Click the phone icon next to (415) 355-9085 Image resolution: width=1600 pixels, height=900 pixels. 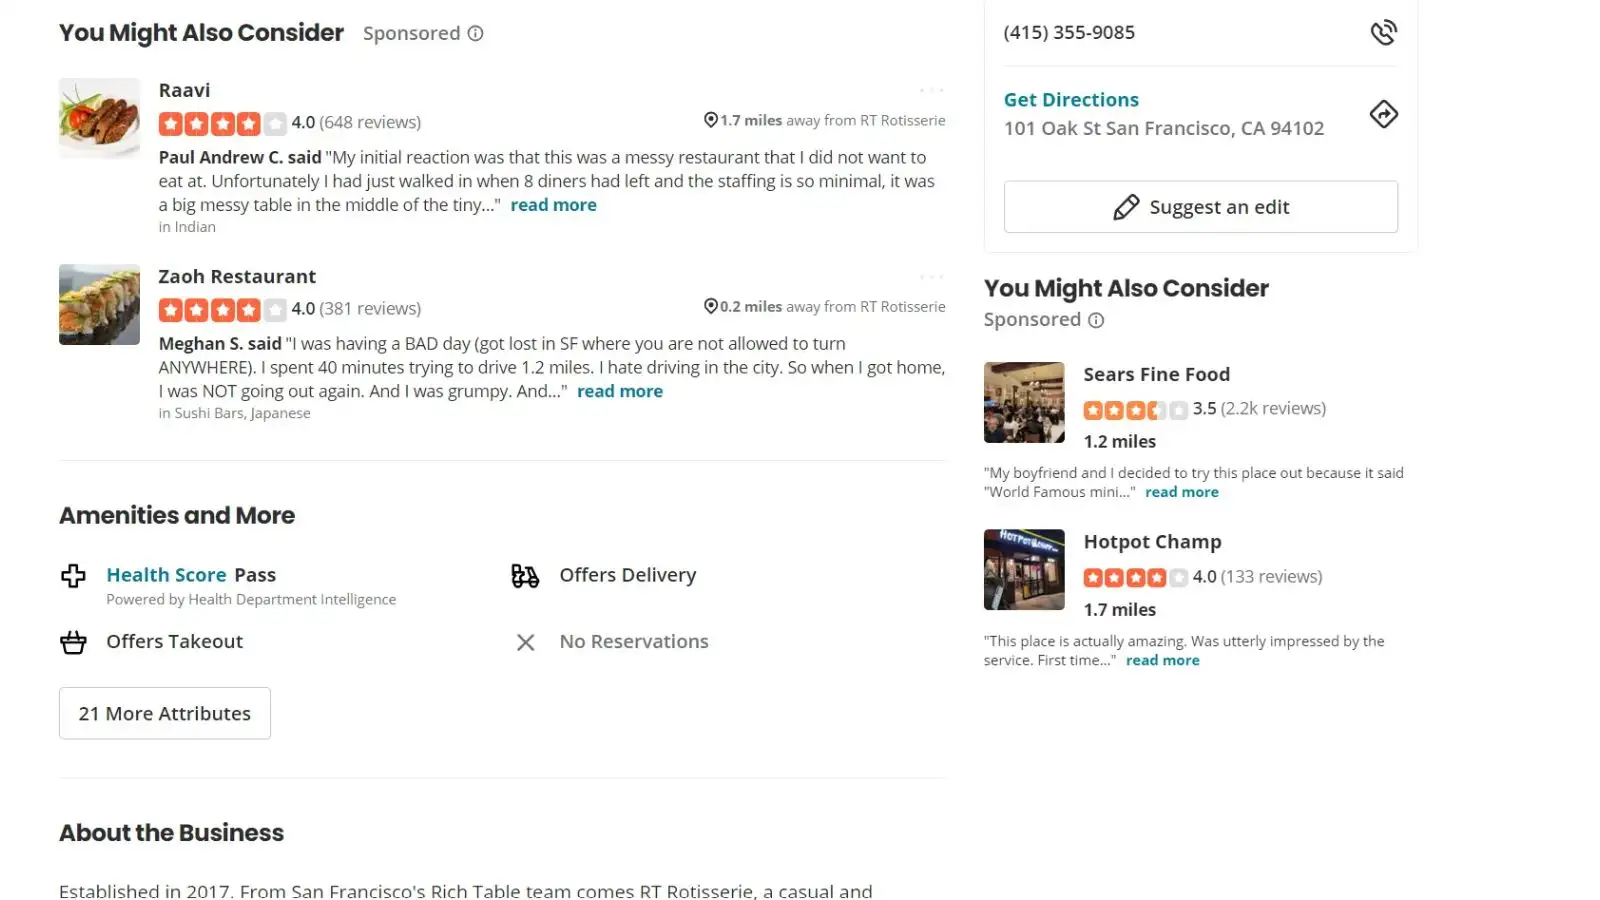(x=1384, y=31)
